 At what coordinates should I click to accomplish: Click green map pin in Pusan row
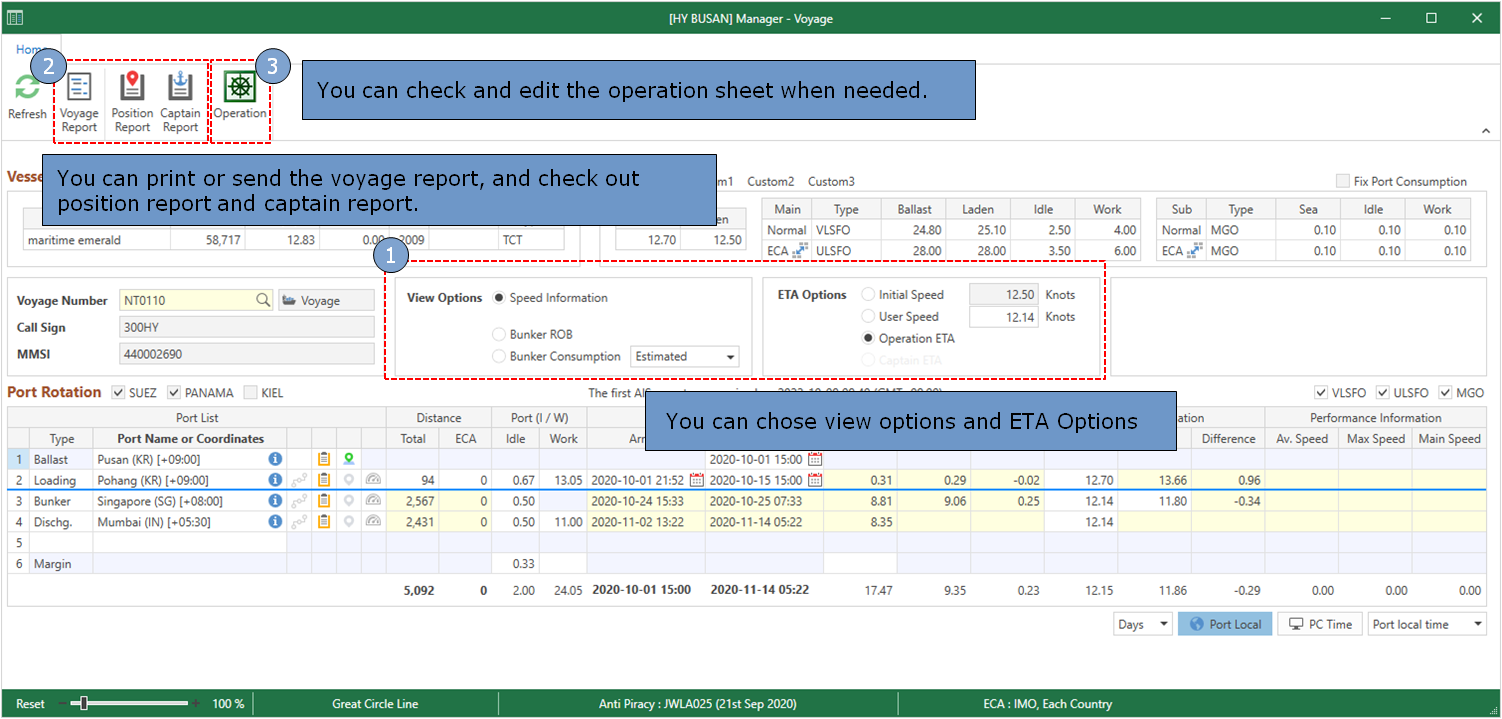(x=349, y=459)
